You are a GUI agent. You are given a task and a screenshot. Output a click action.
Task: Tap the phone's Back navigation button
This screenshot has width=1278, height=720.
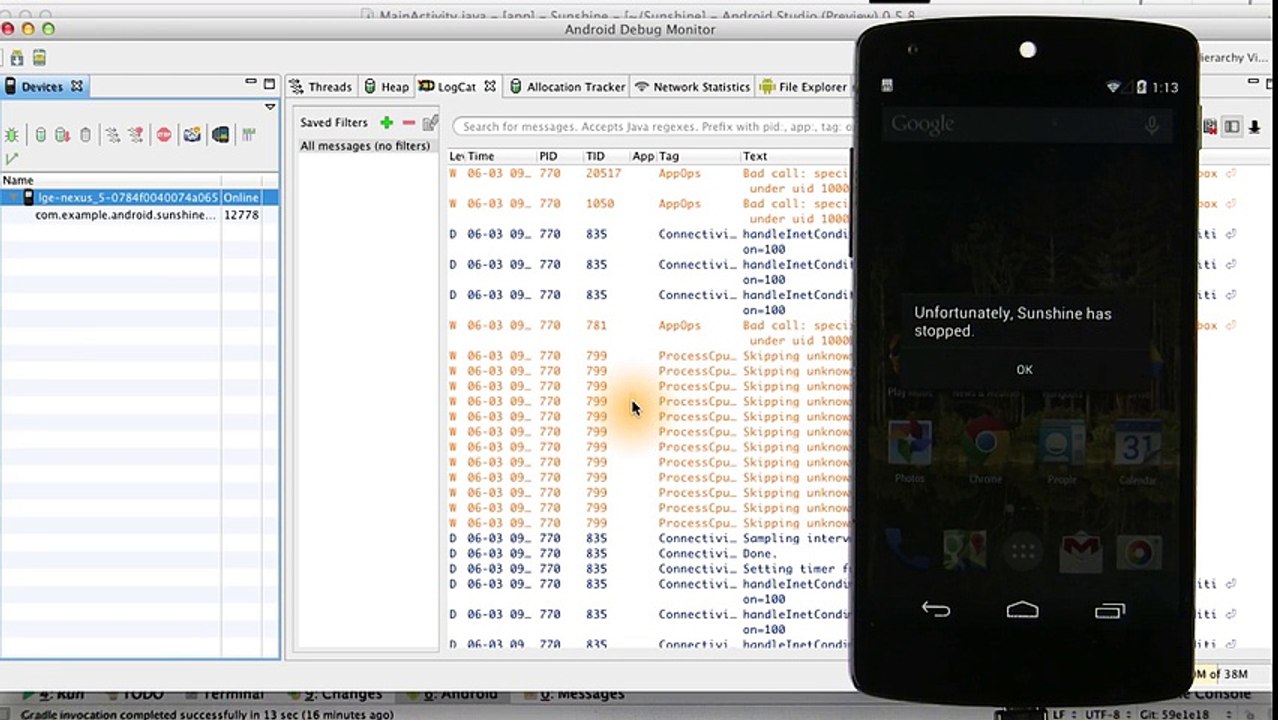tap(936, 610)
